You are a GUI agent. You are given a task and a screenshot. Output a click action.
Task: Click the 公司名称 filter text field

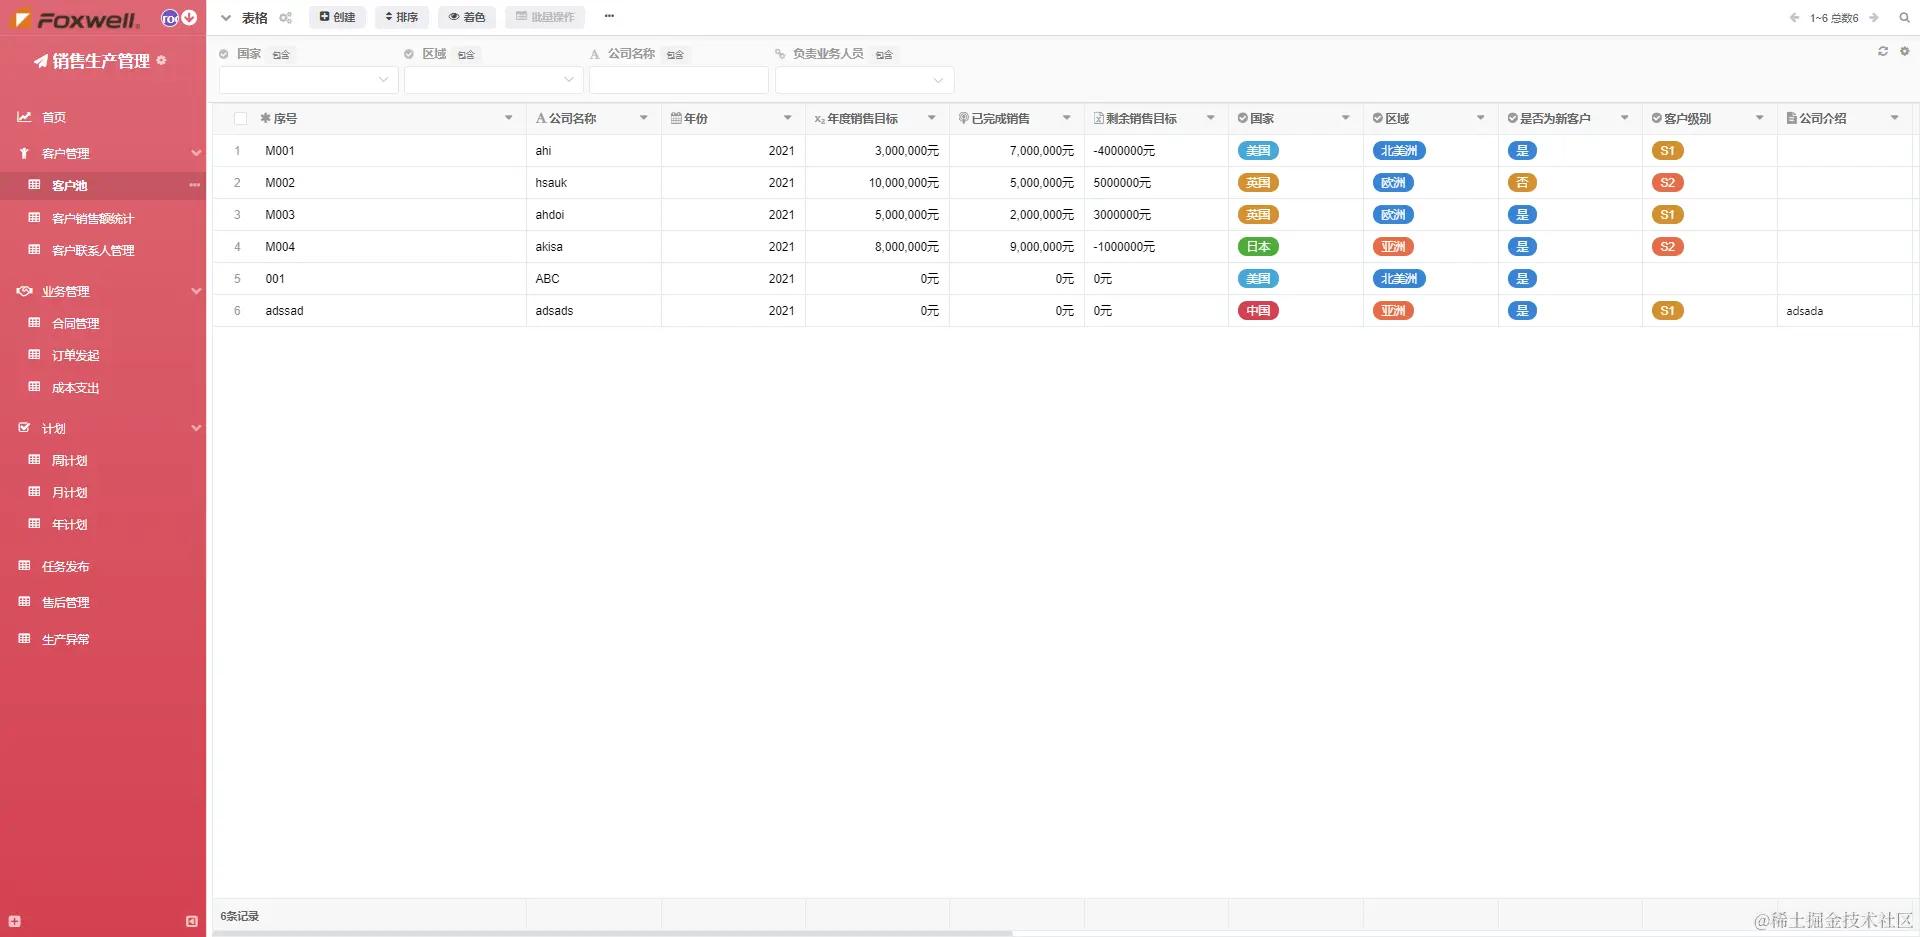[679, 80]
